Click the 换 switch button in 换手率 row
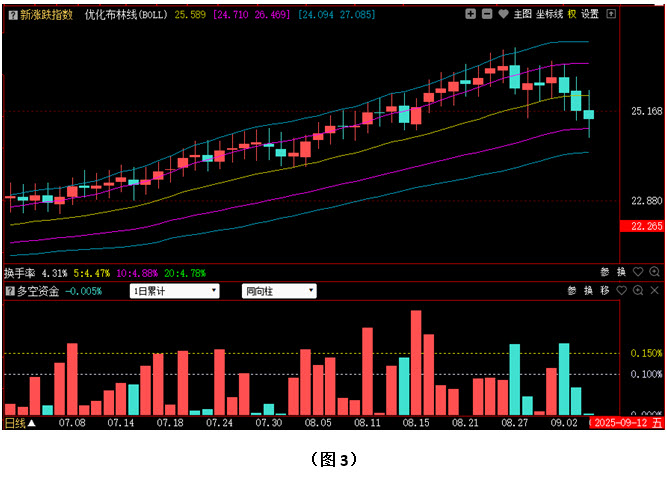This screenshot has height=483, width=667. (x=621, y=272)
